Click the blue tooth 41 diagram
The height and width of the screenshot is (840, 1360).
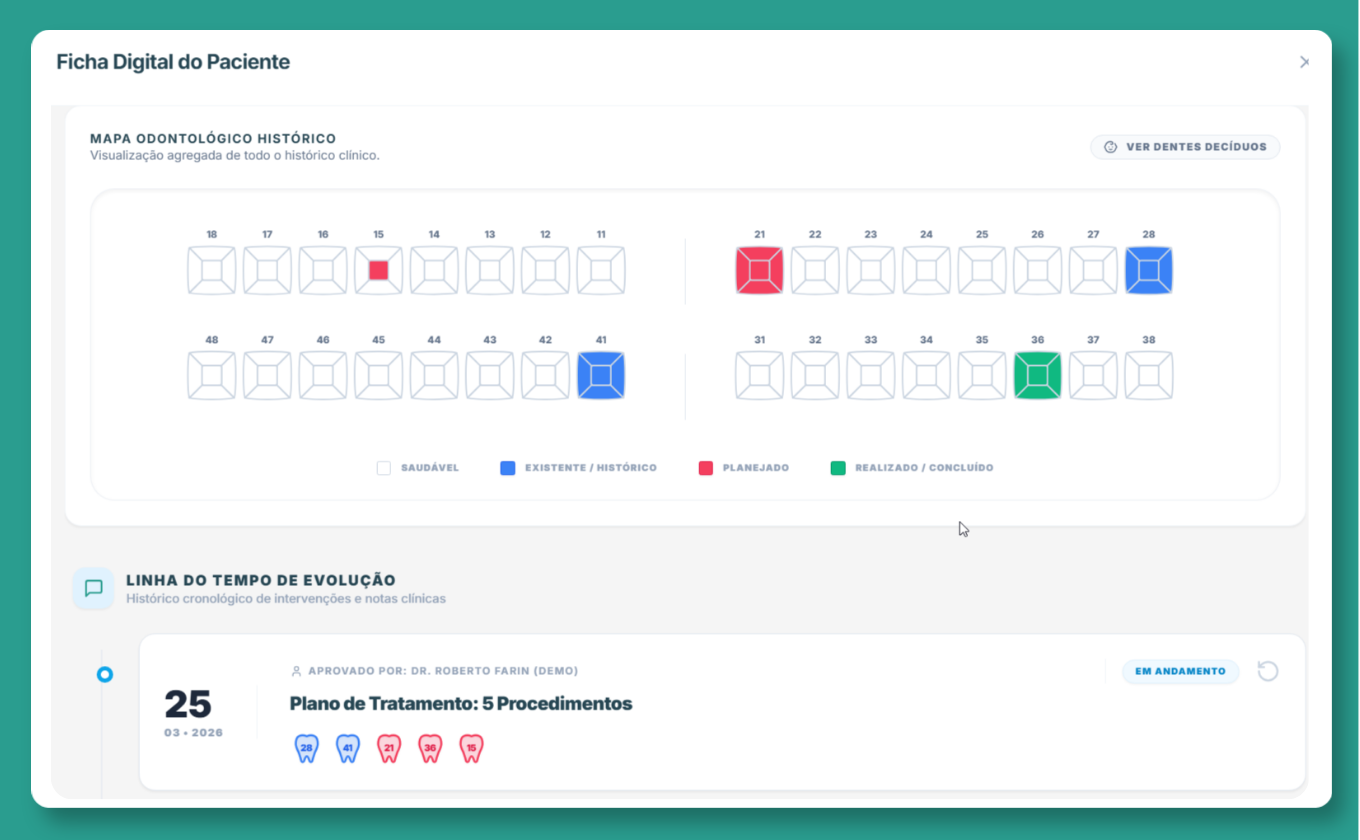click(601, 376)
